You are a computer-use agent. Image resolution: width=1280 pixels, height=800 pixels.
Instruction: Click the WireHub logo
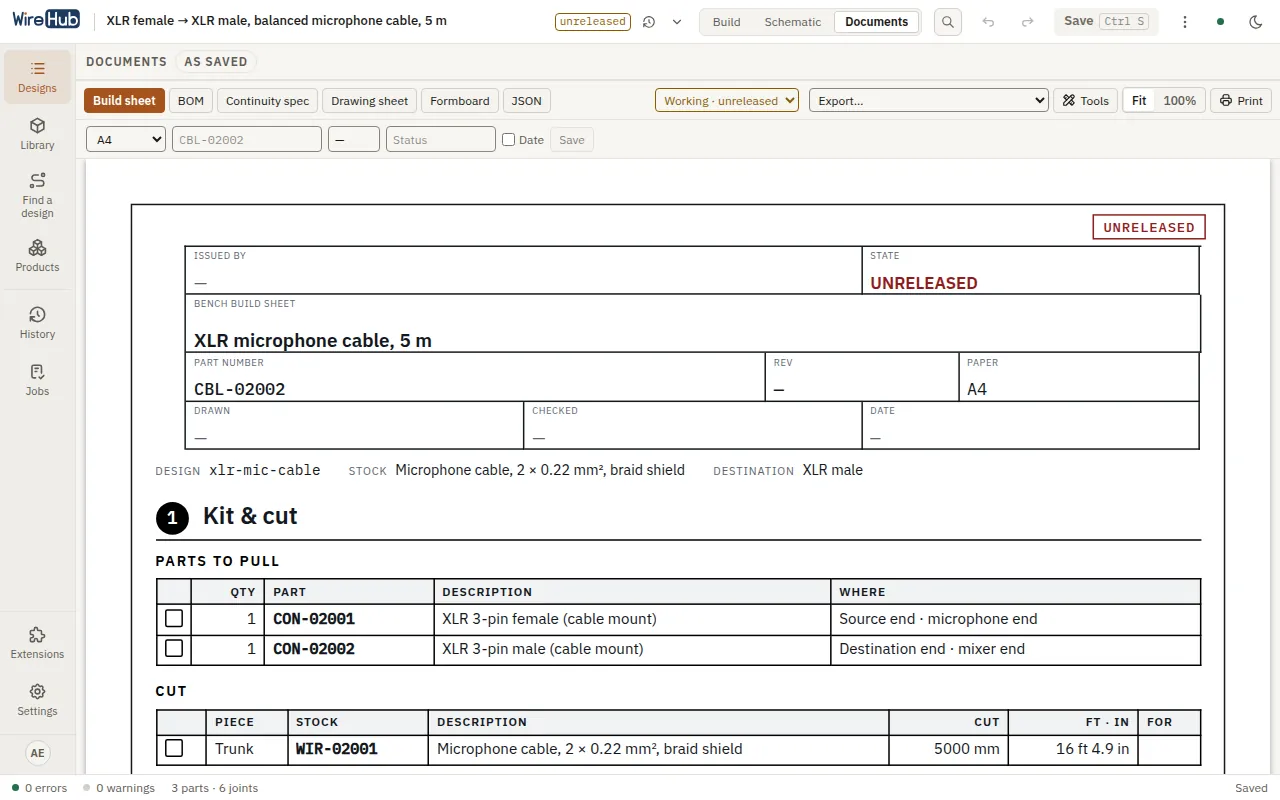(x=46, y=20)
